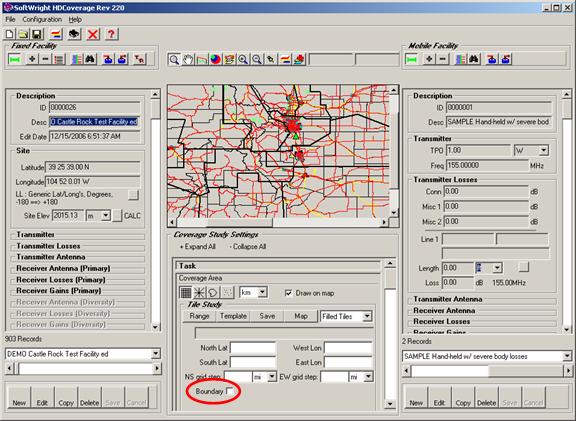Click the Save tab in Tile Study
Image resolution: width=576 pixels, height=421 pixels.
267,316
